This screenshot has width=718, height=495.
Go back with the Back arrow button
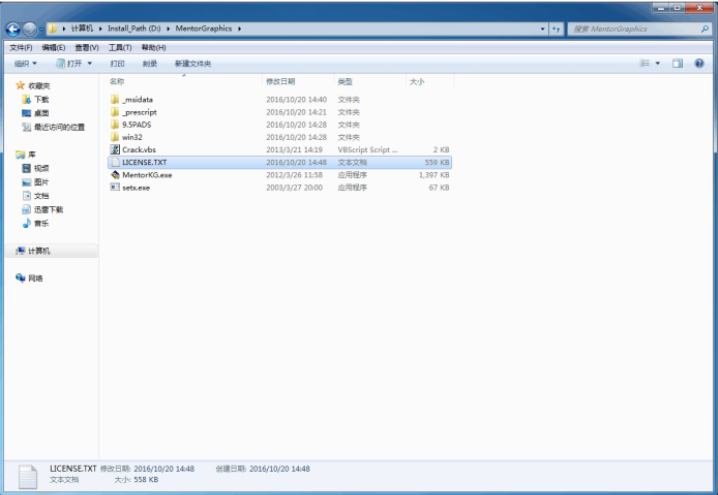(x=13, y=29)
